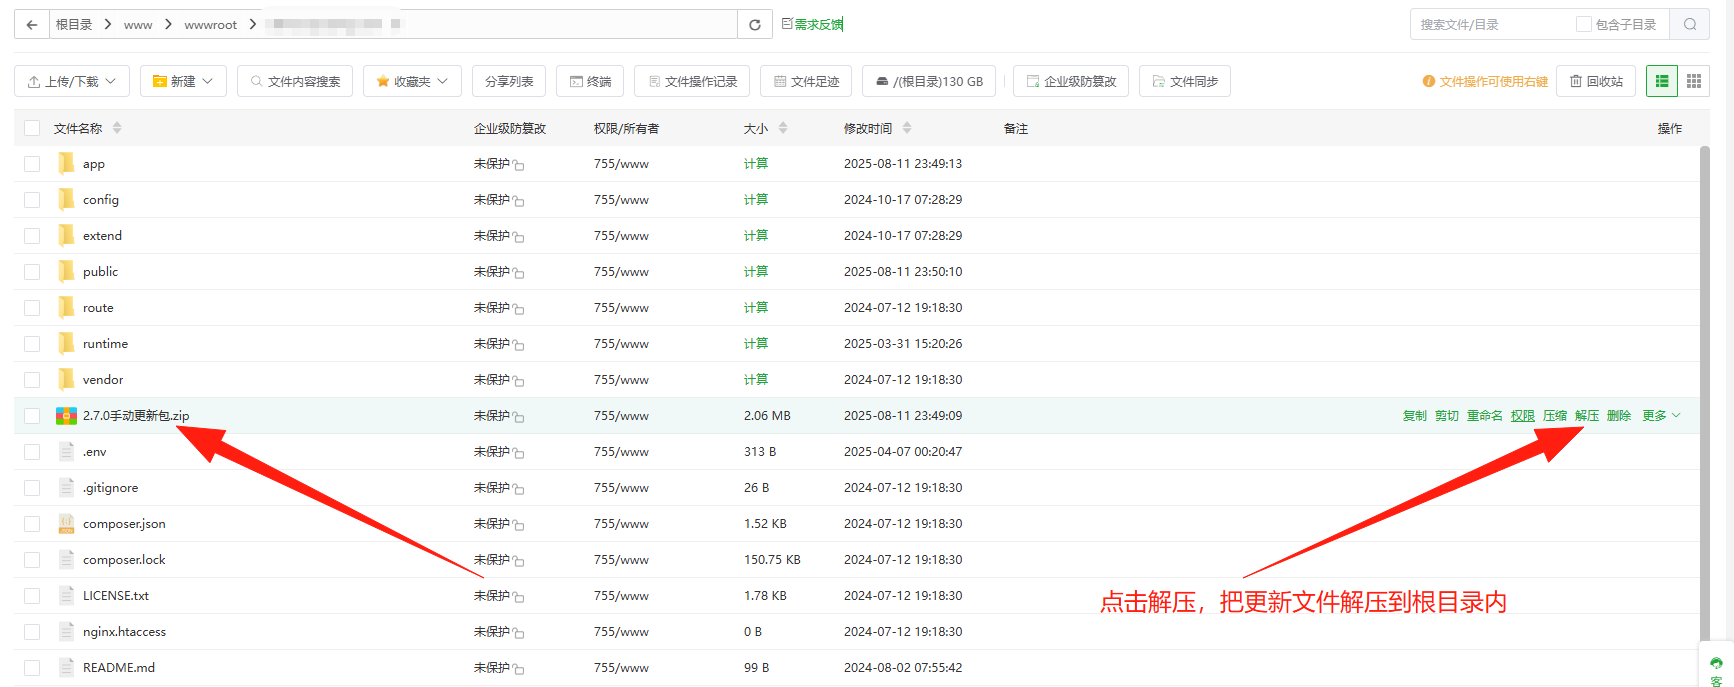Sort by modified time arrows
Image resolution: width=1734 pixels, height=687 pixels.
[907, 128]
